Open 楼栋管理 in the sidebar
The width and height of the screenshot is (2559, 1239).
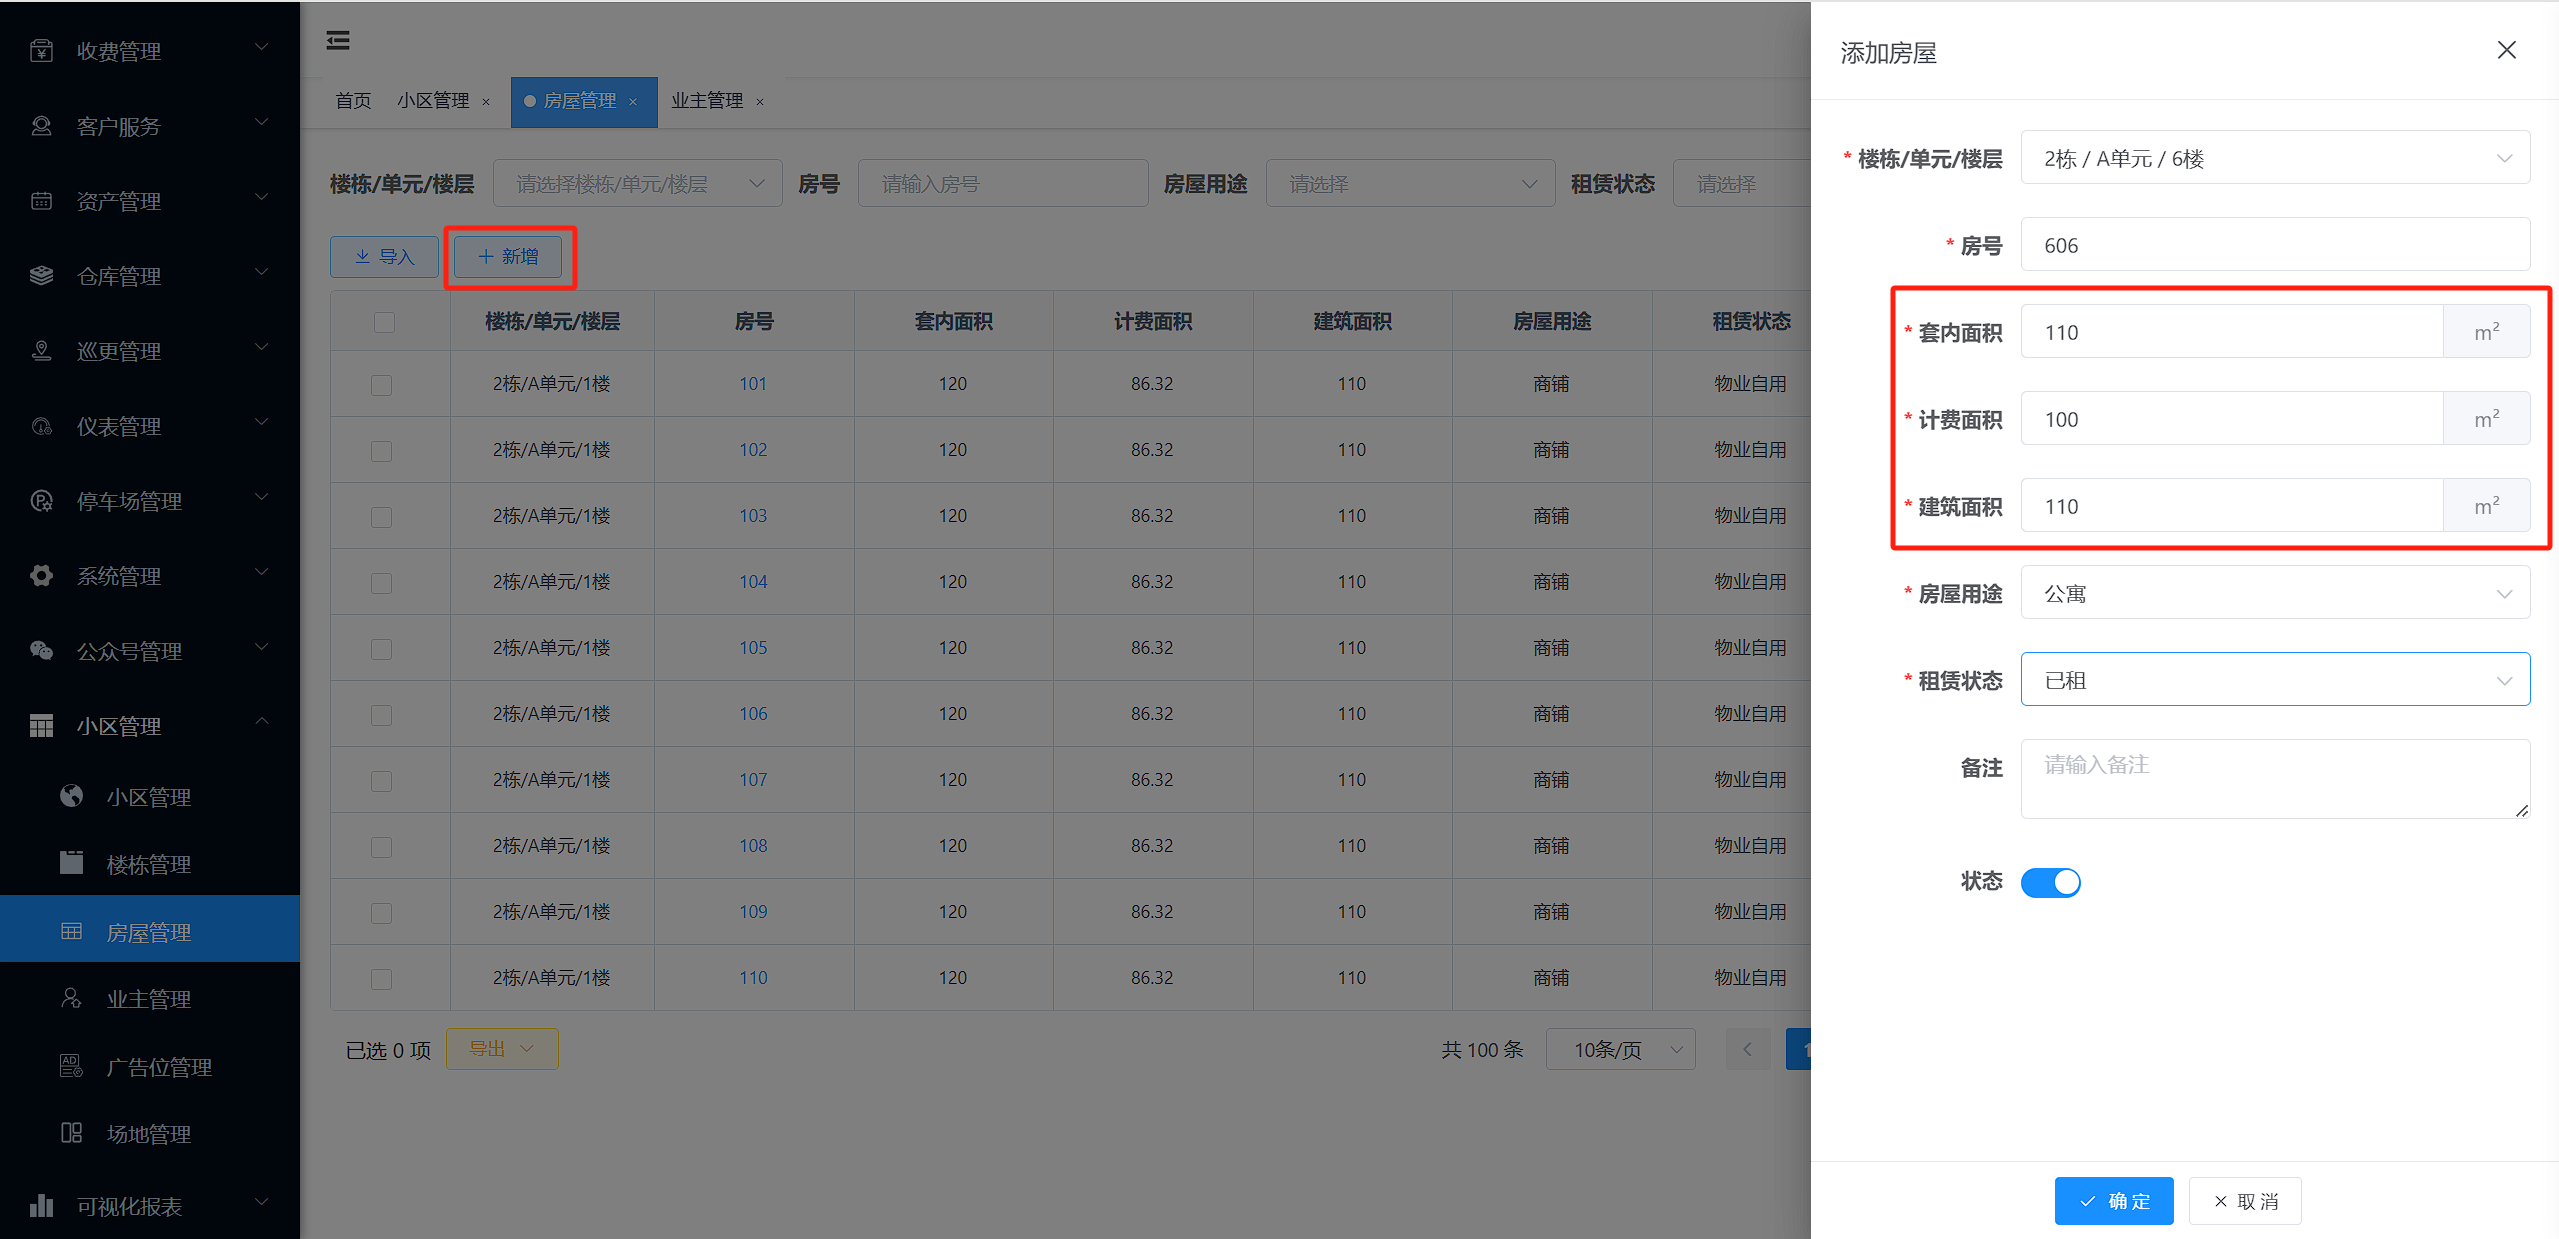point(150,864)
